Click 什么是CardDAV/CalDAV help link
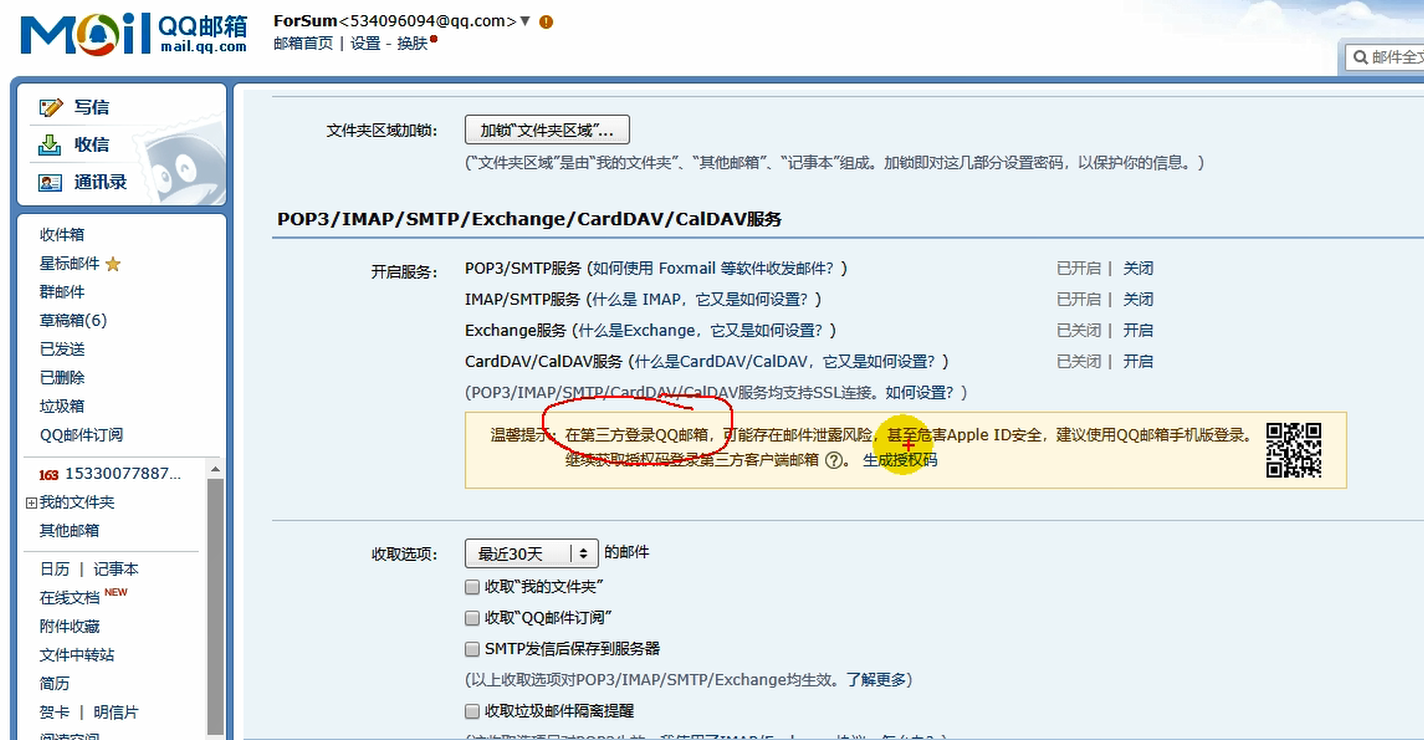1424x740 pixels. point(788,361)
